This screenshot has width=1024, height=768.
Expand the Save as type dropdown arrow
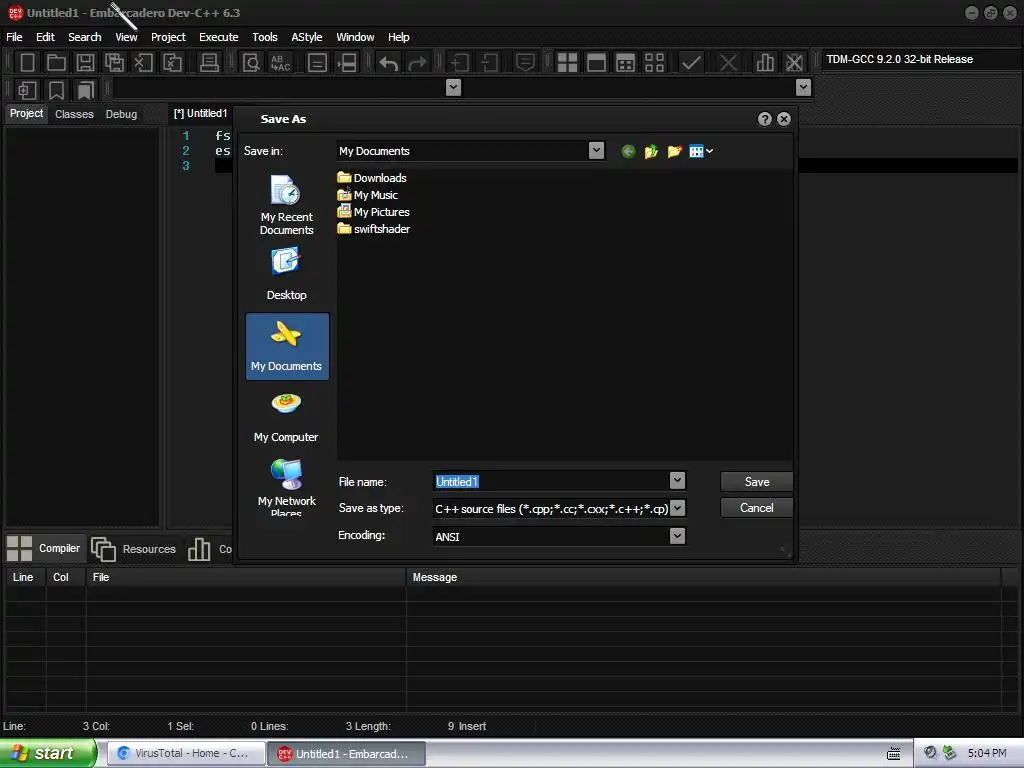pyautogui.click(x=677, y=508)
